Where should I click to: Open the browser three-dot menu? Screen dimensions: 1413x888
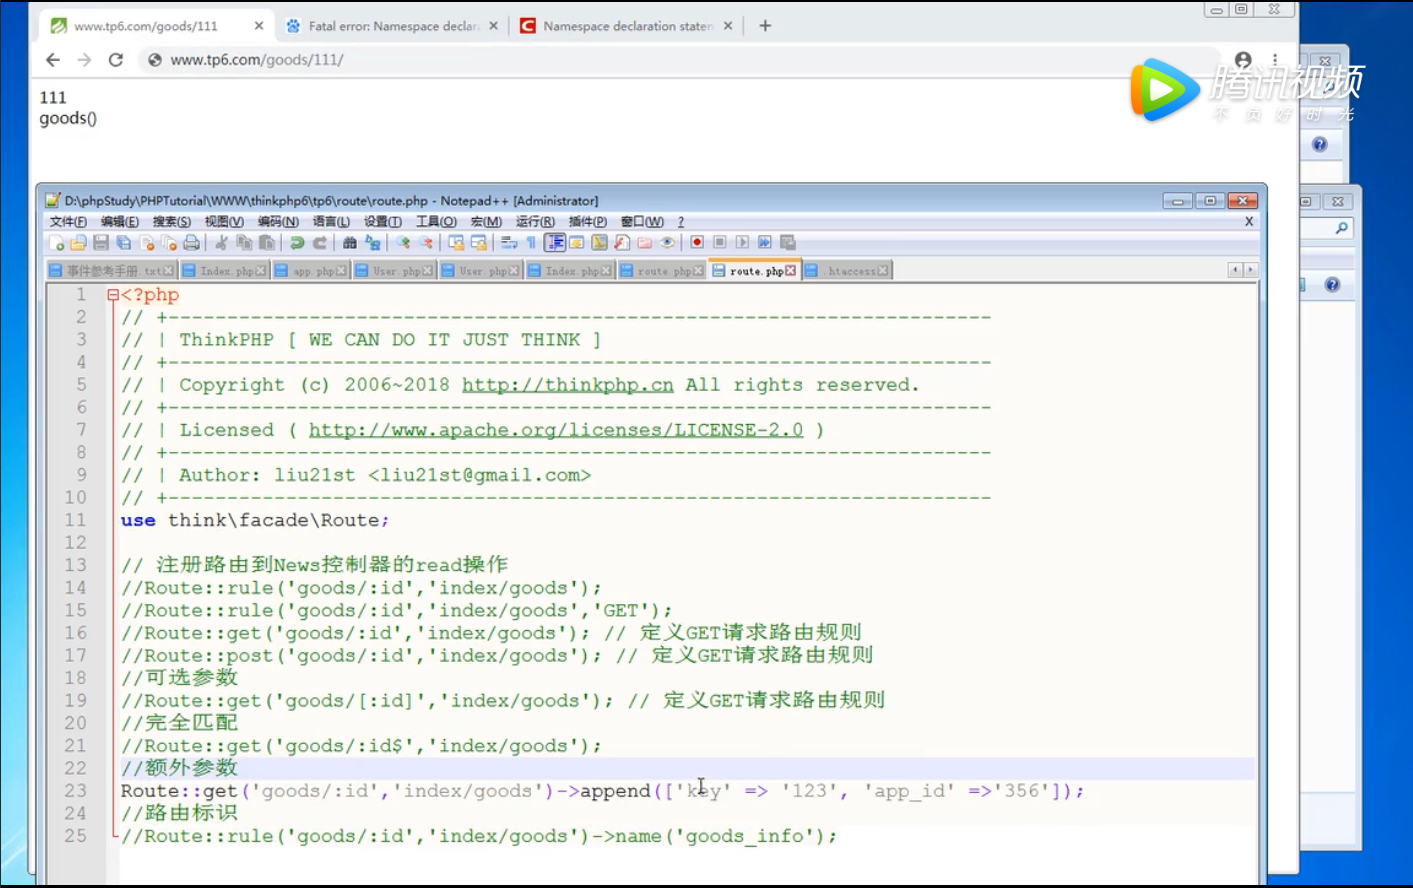coord(1275,60)
